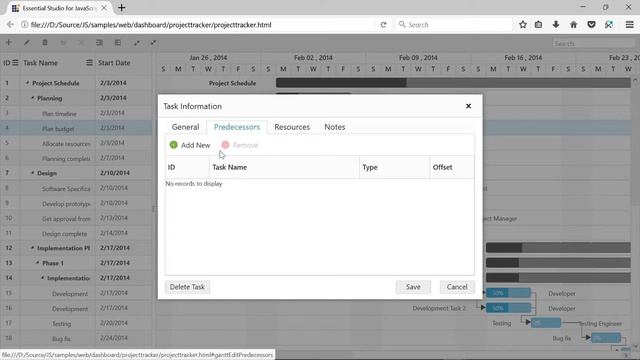Click the site information icon in address bar
The height and width of the screenshot is (360, 640).
pos(24,24)
